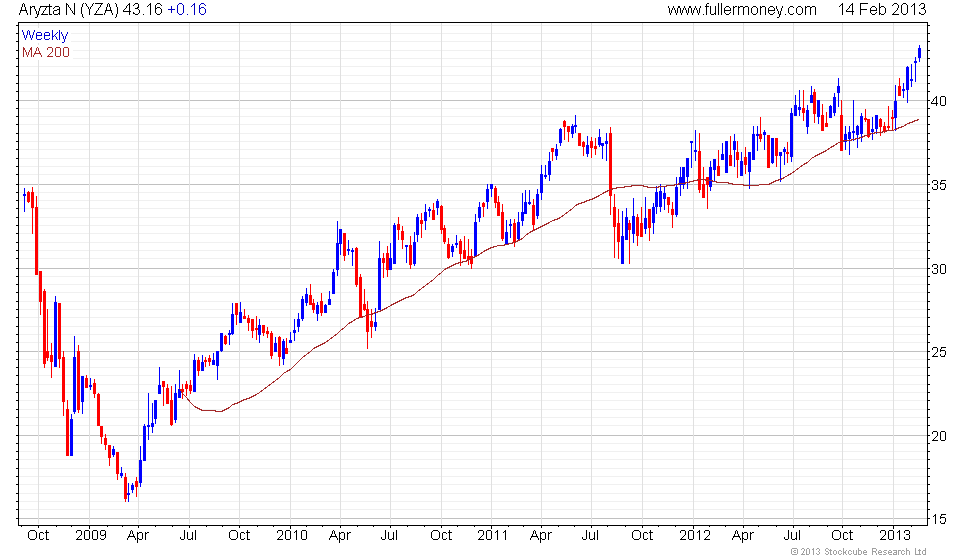980x560 pixels.
Task: Click the 25 price axis label
Action: point(939,352)
